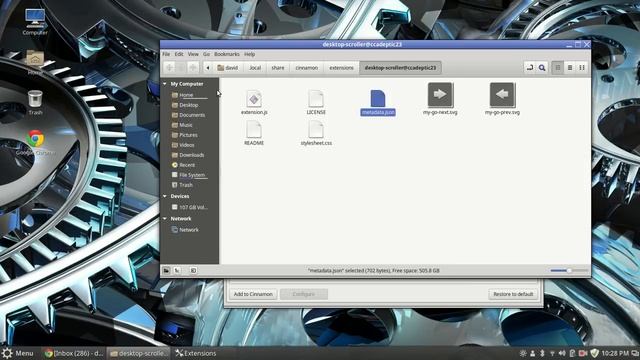Open the View menu
Image resolution: width=640 pixels, height=360 pixels.
pyautogui.click(x=193, y=54)
